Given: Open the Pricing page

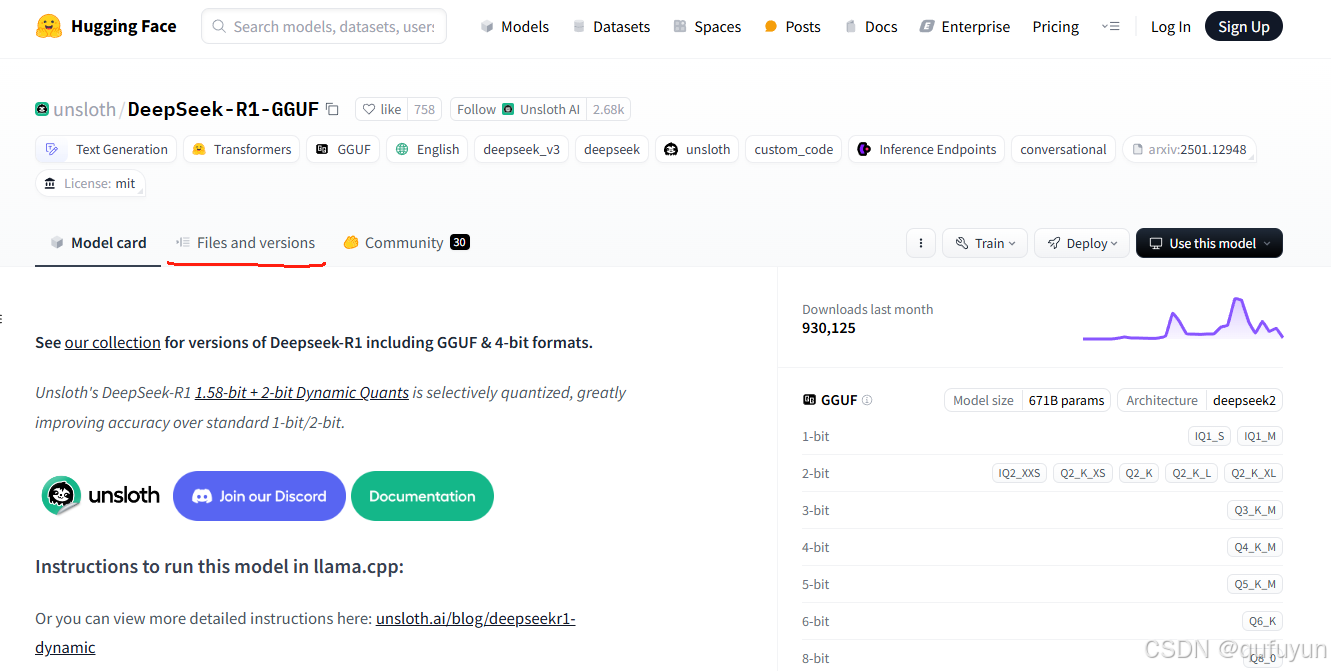Looking at the screenshot, I should (1056, 27).
